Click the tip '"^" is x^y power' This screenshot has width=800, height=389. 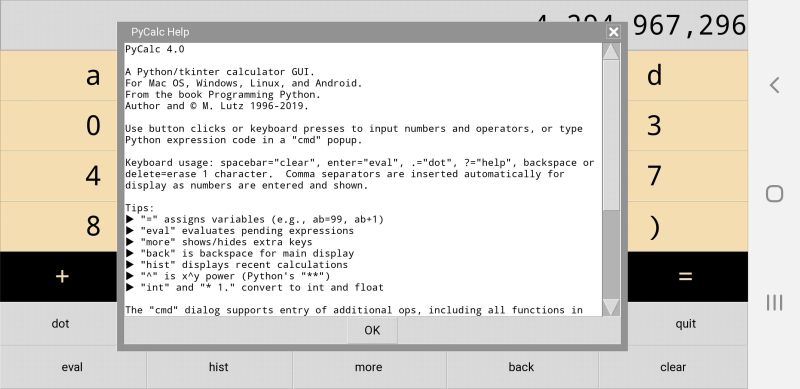(x=228, y=276)
